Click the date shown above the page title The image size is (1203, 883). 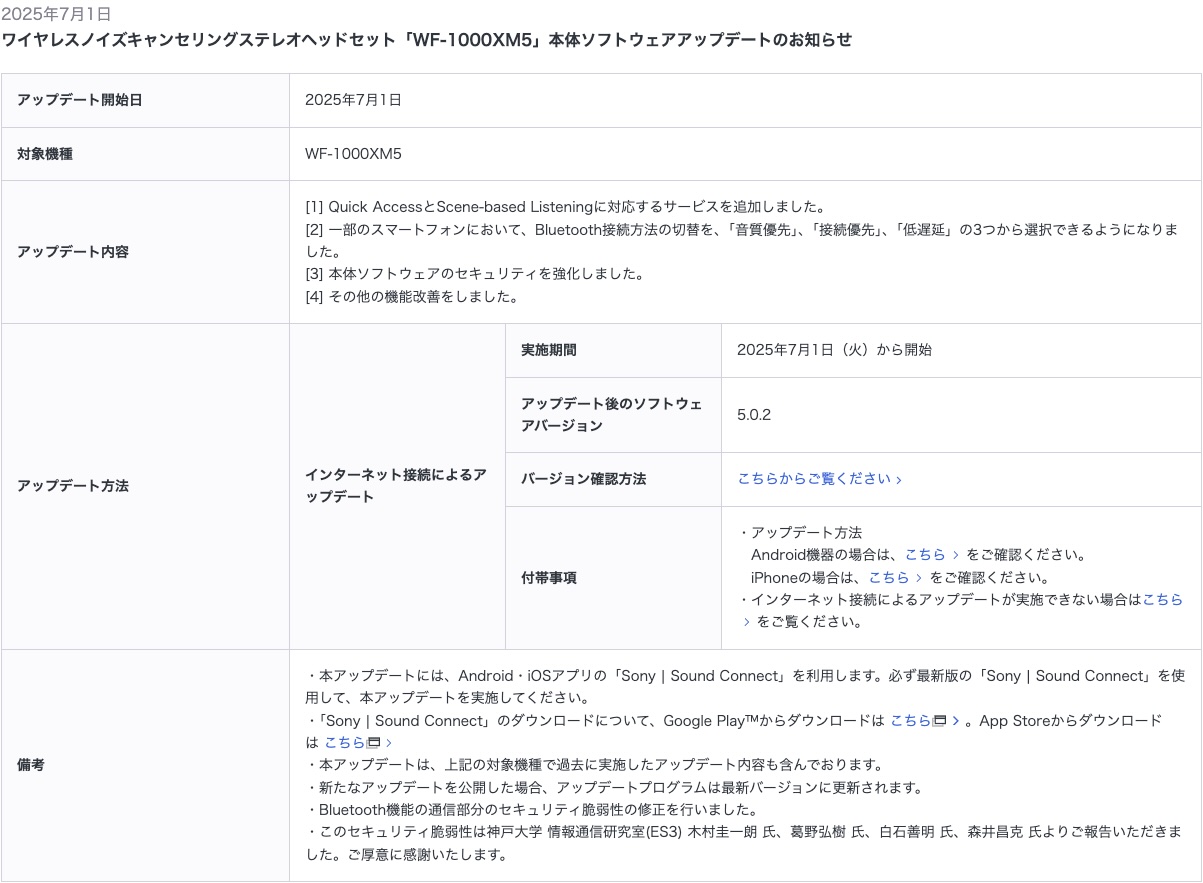[x=56, y=14]
